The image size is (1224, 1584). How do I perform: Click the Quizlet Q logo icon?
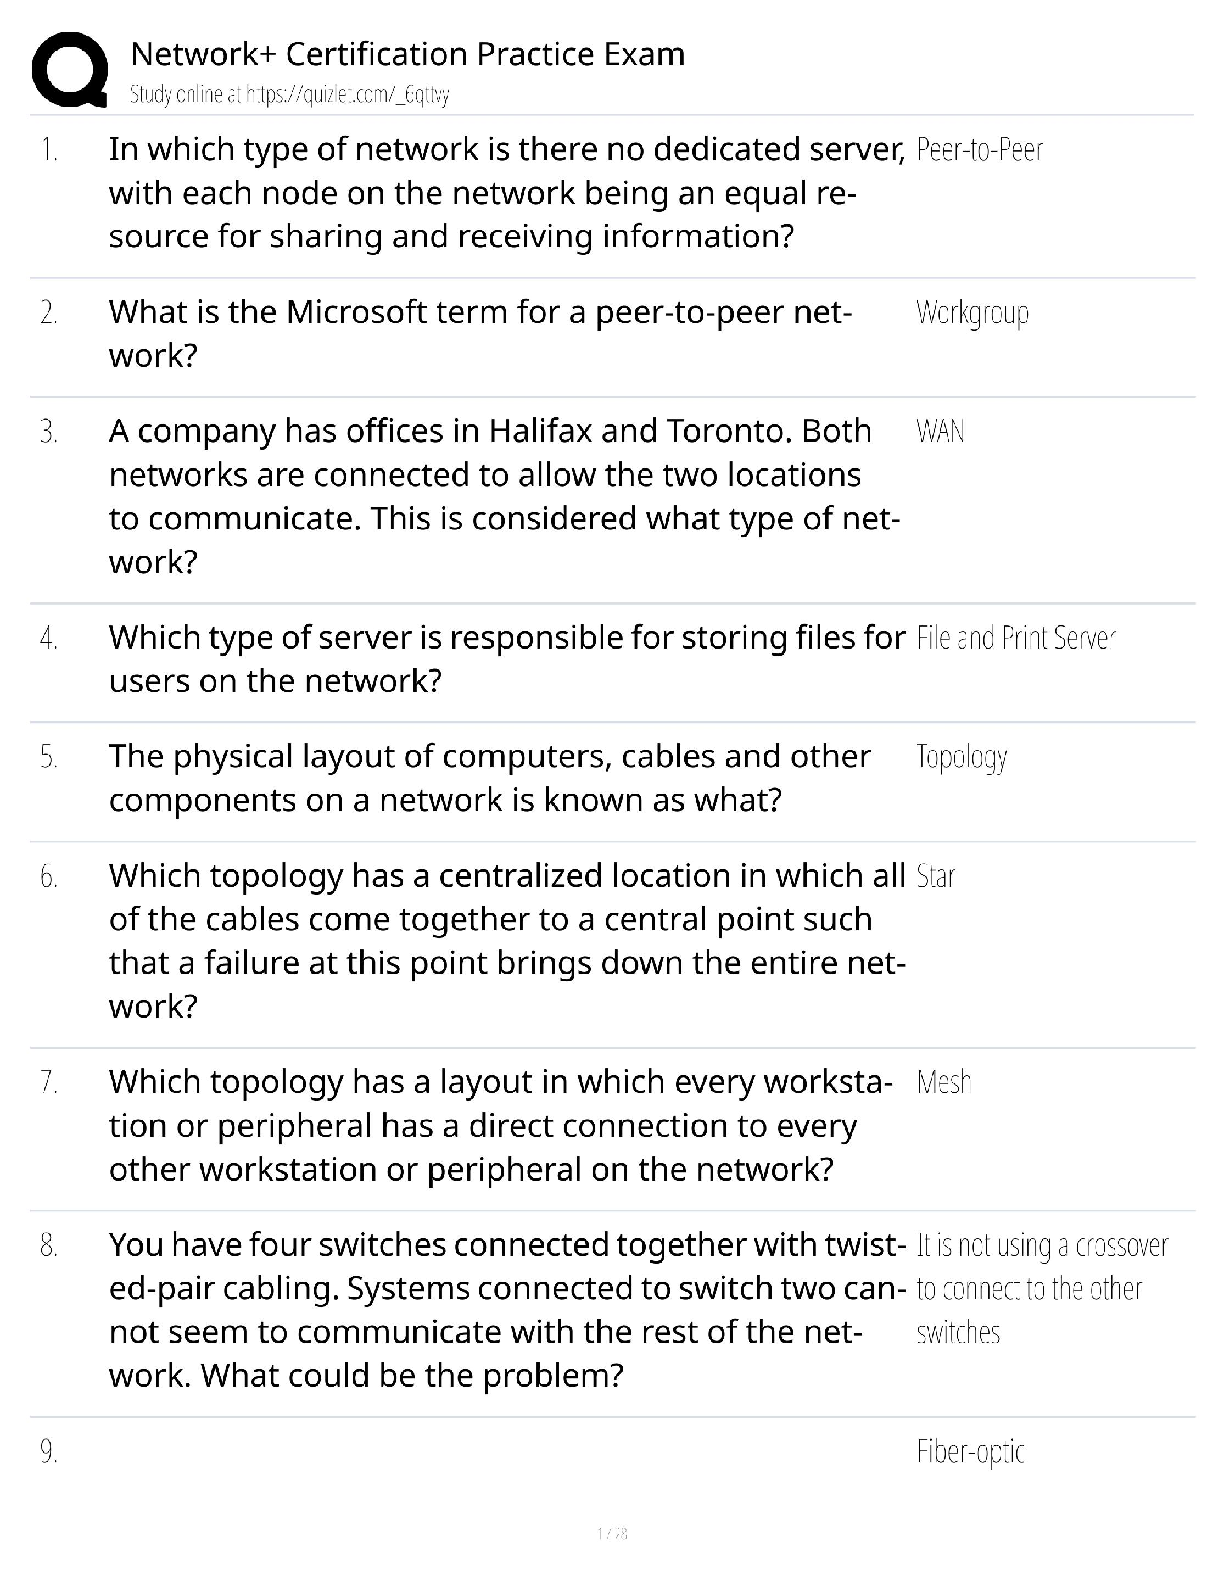[70, 68]
